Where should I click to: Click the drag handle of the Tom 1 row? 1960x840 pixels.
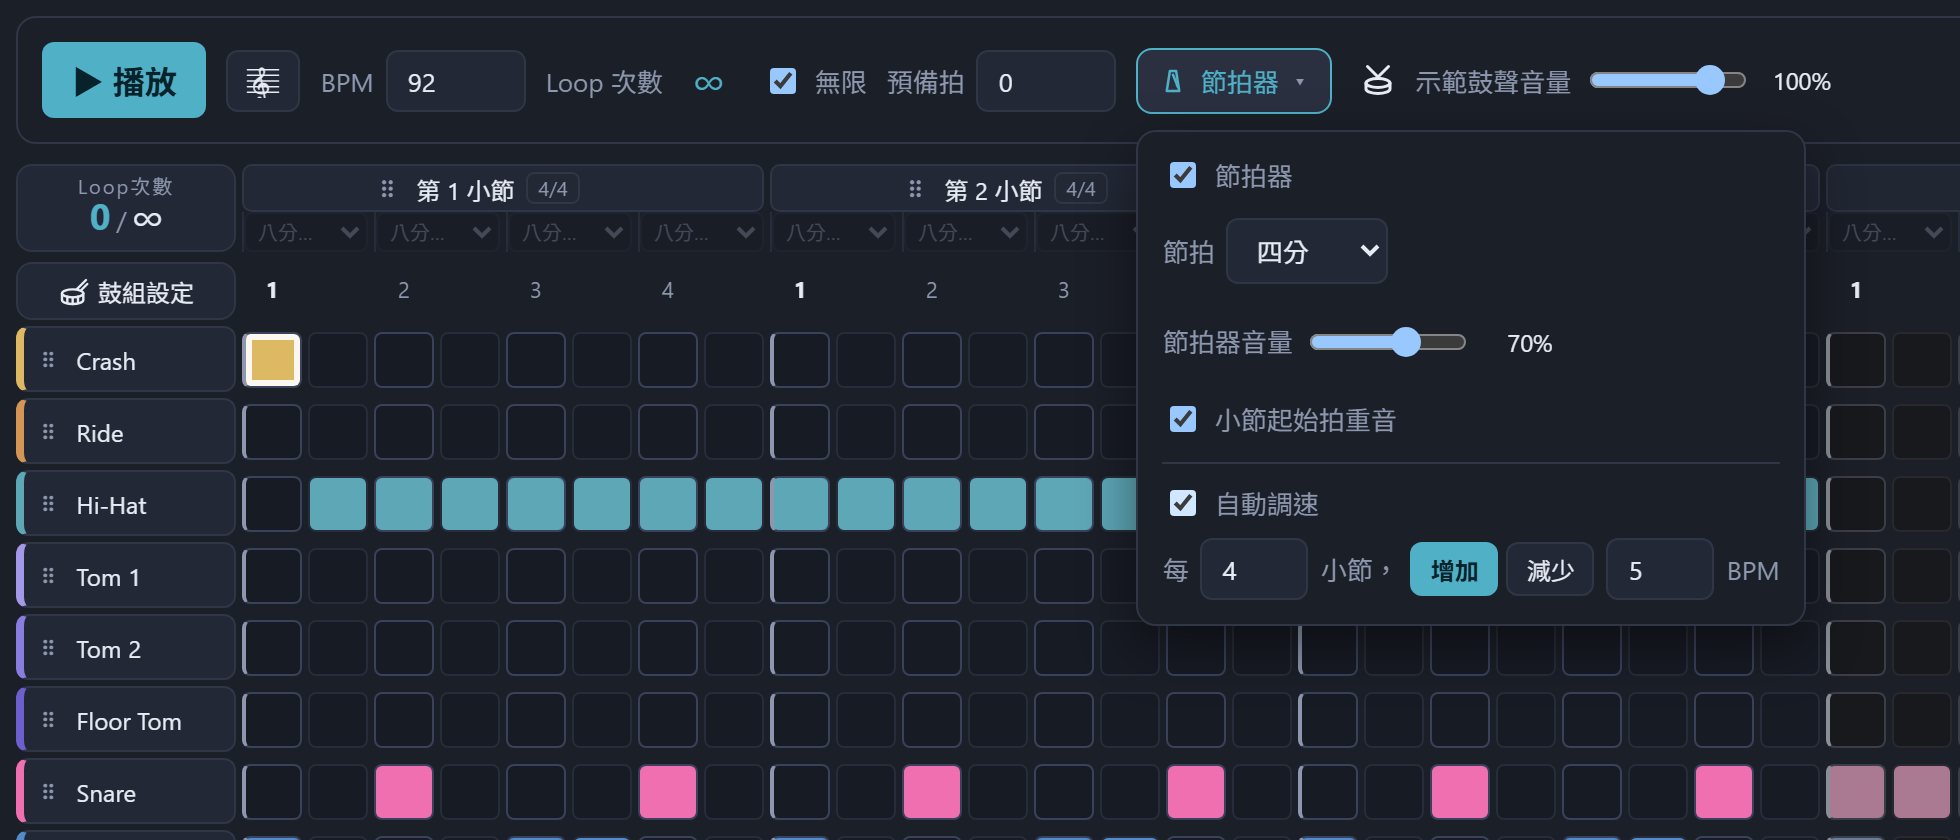point(48,576)
